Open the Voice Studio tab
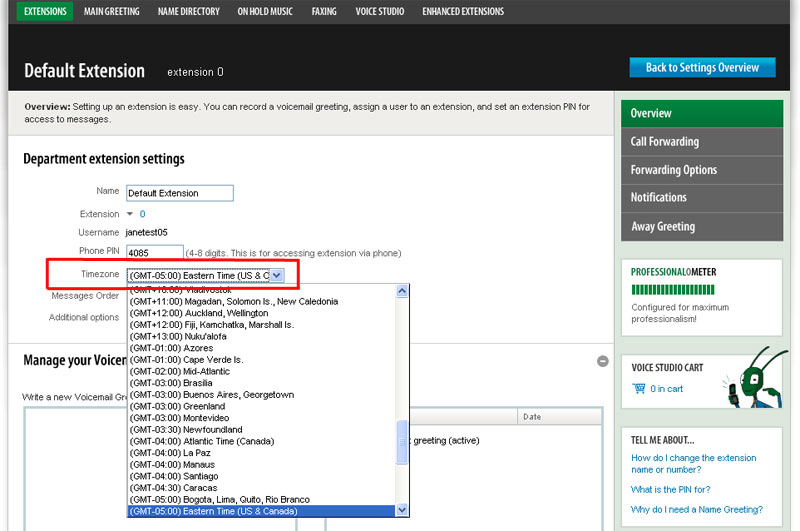 [x=380, y=11]
